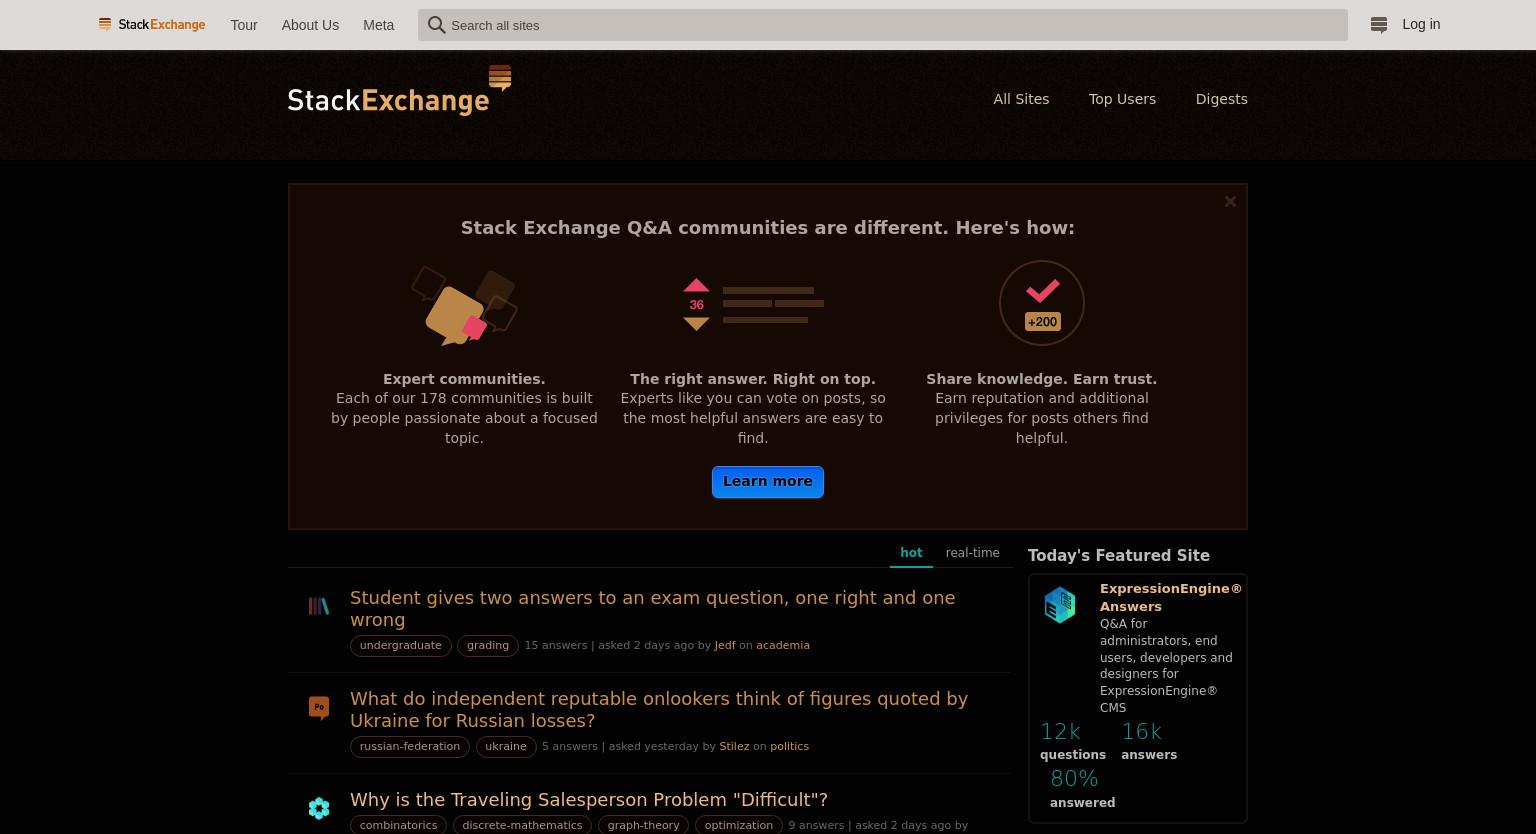Open the Tour menu item
Screen dimensions: 1536x834
244,25
